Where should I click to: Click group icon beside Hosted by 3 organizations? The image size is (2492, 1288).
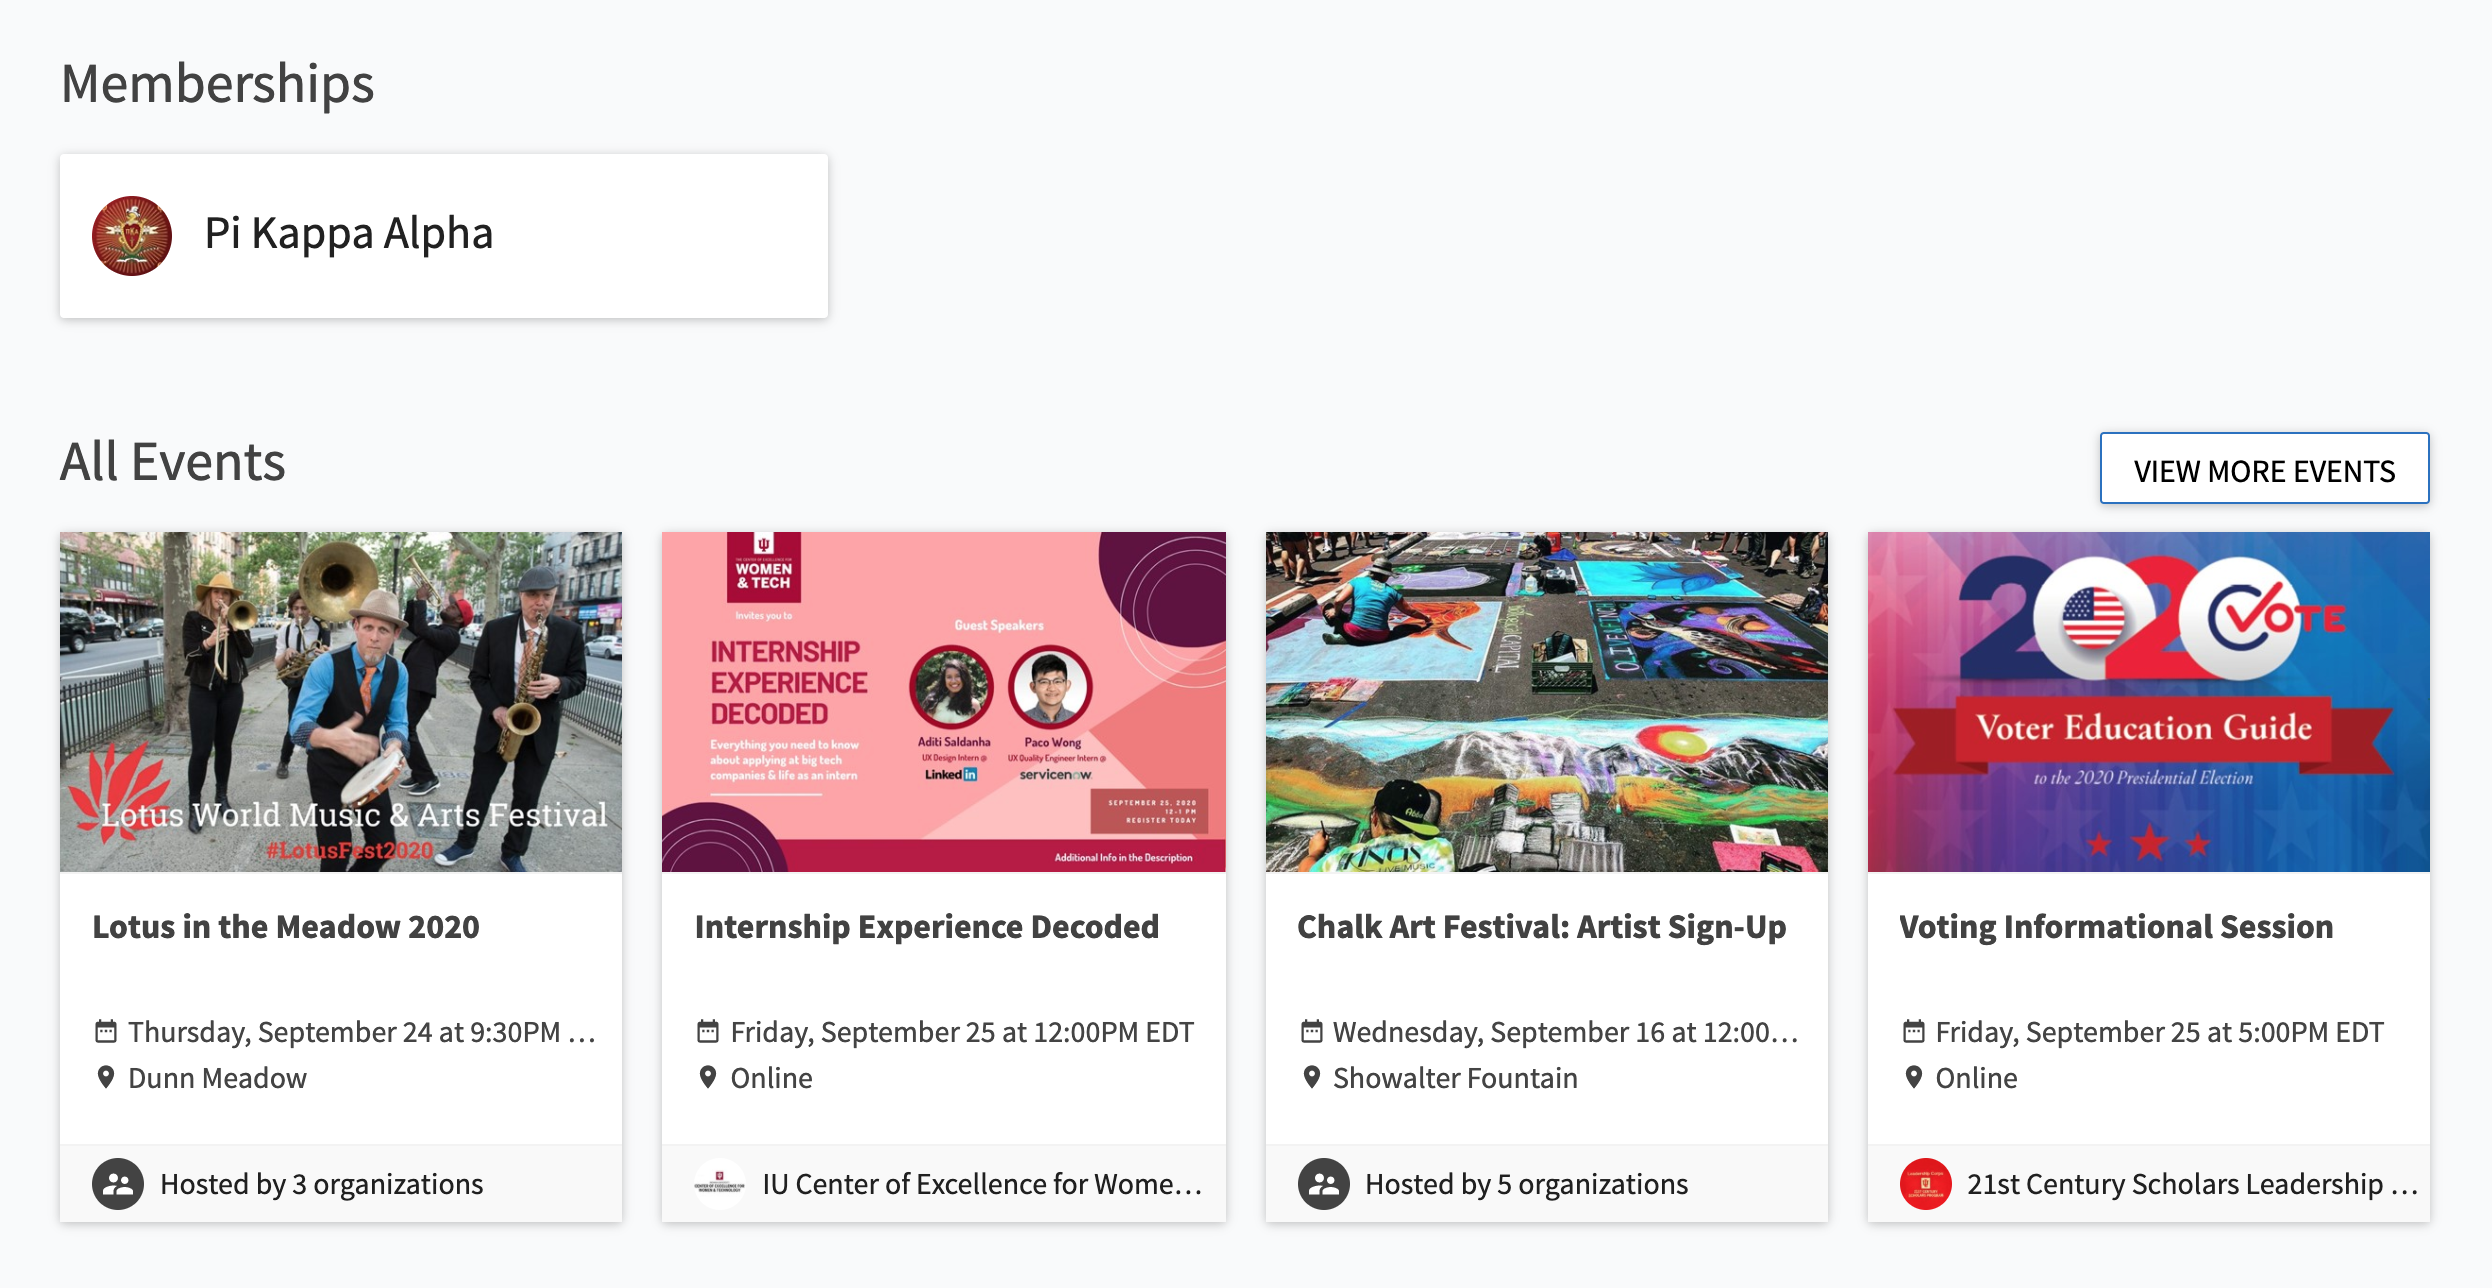(x=118, y=1184)
